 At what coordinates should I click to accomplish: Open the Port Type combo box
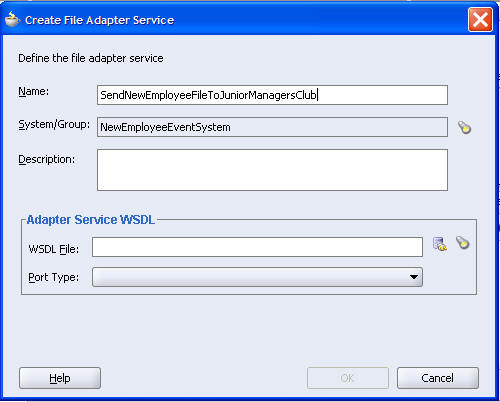click(x=257, y=277)
